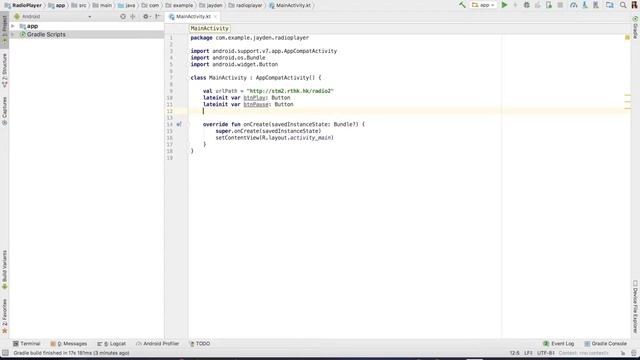
Task: Open the Event Log tool window
Action: (x=559, y=344)
